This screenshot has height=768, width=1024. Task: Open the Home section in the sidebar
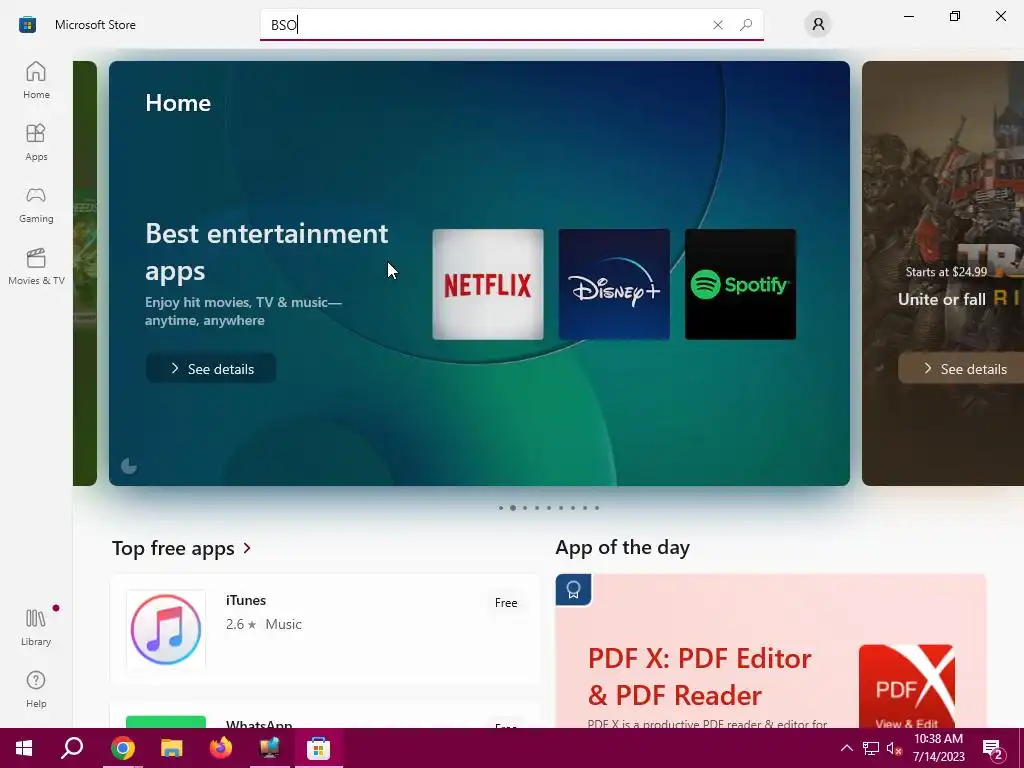pyautogui.click(x=36, y=80)
